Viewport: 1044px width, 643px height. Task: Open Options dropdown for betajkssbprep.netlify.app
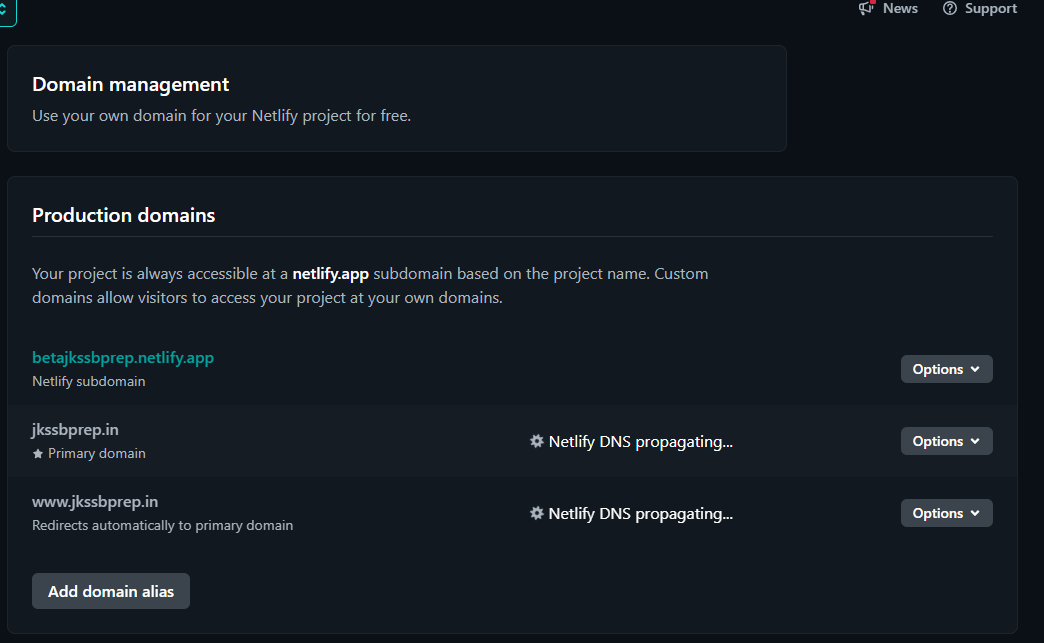(x=946, y=369)
